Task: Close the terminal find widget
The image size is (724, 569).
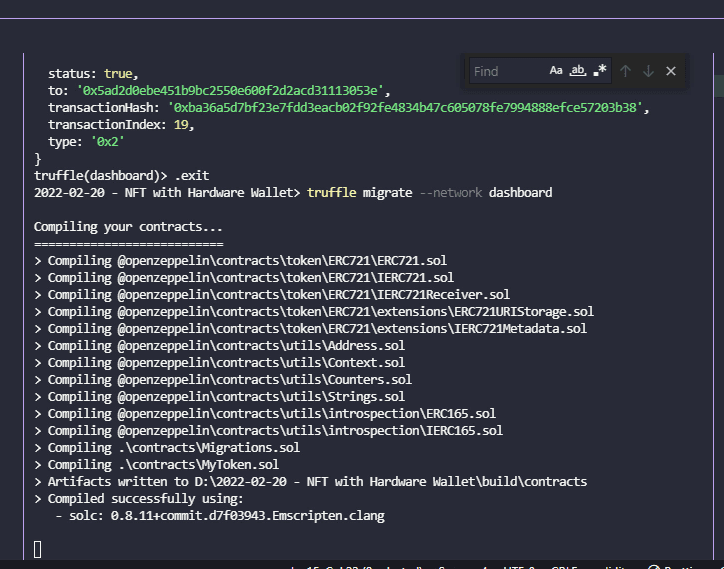Action: point(671,71)
